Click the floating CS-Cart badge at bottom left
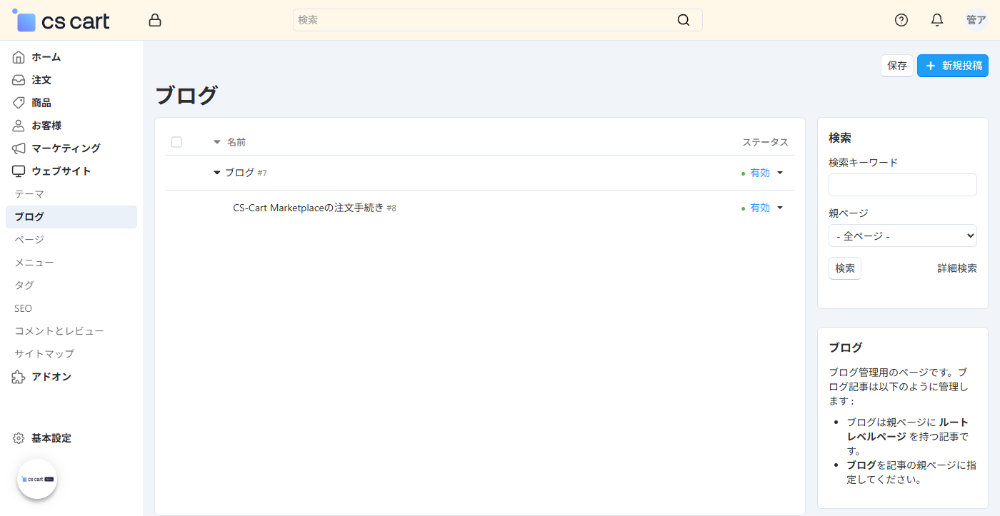1000x516 pixels. pos(37,479)
